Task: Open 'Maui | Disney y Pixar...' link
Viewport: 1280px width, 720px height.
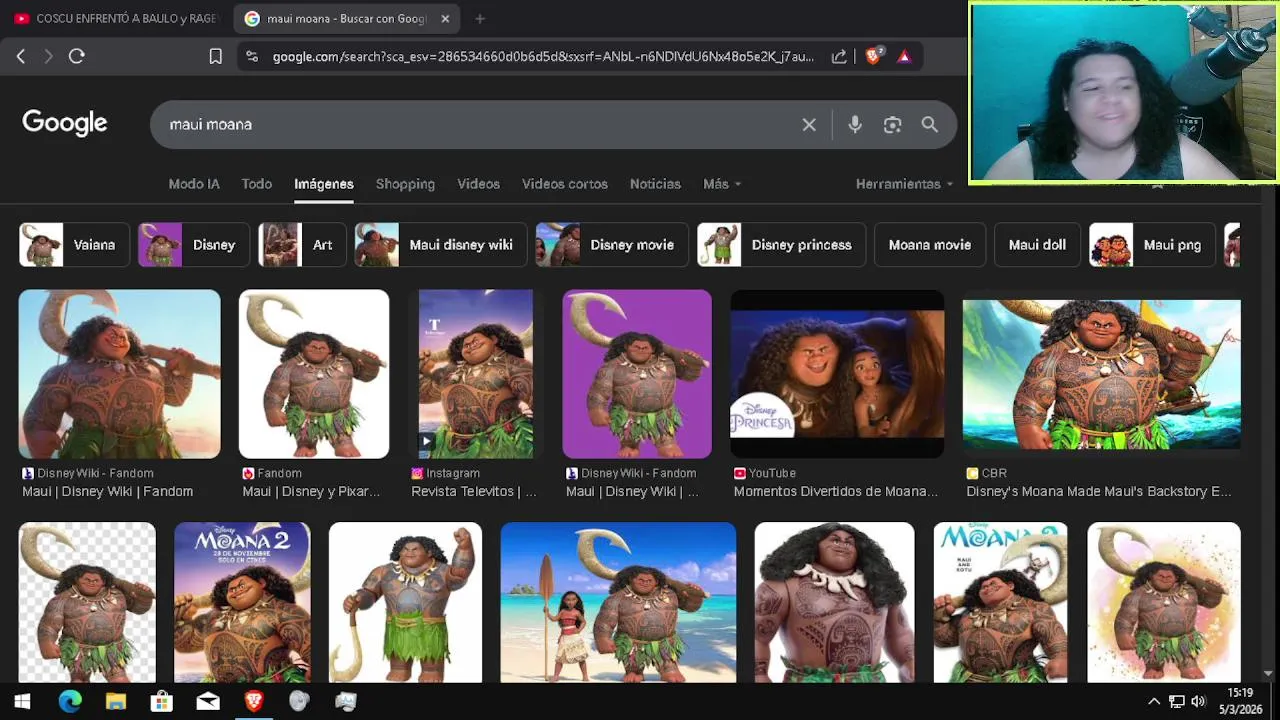Action: click(x=311, y=492)
